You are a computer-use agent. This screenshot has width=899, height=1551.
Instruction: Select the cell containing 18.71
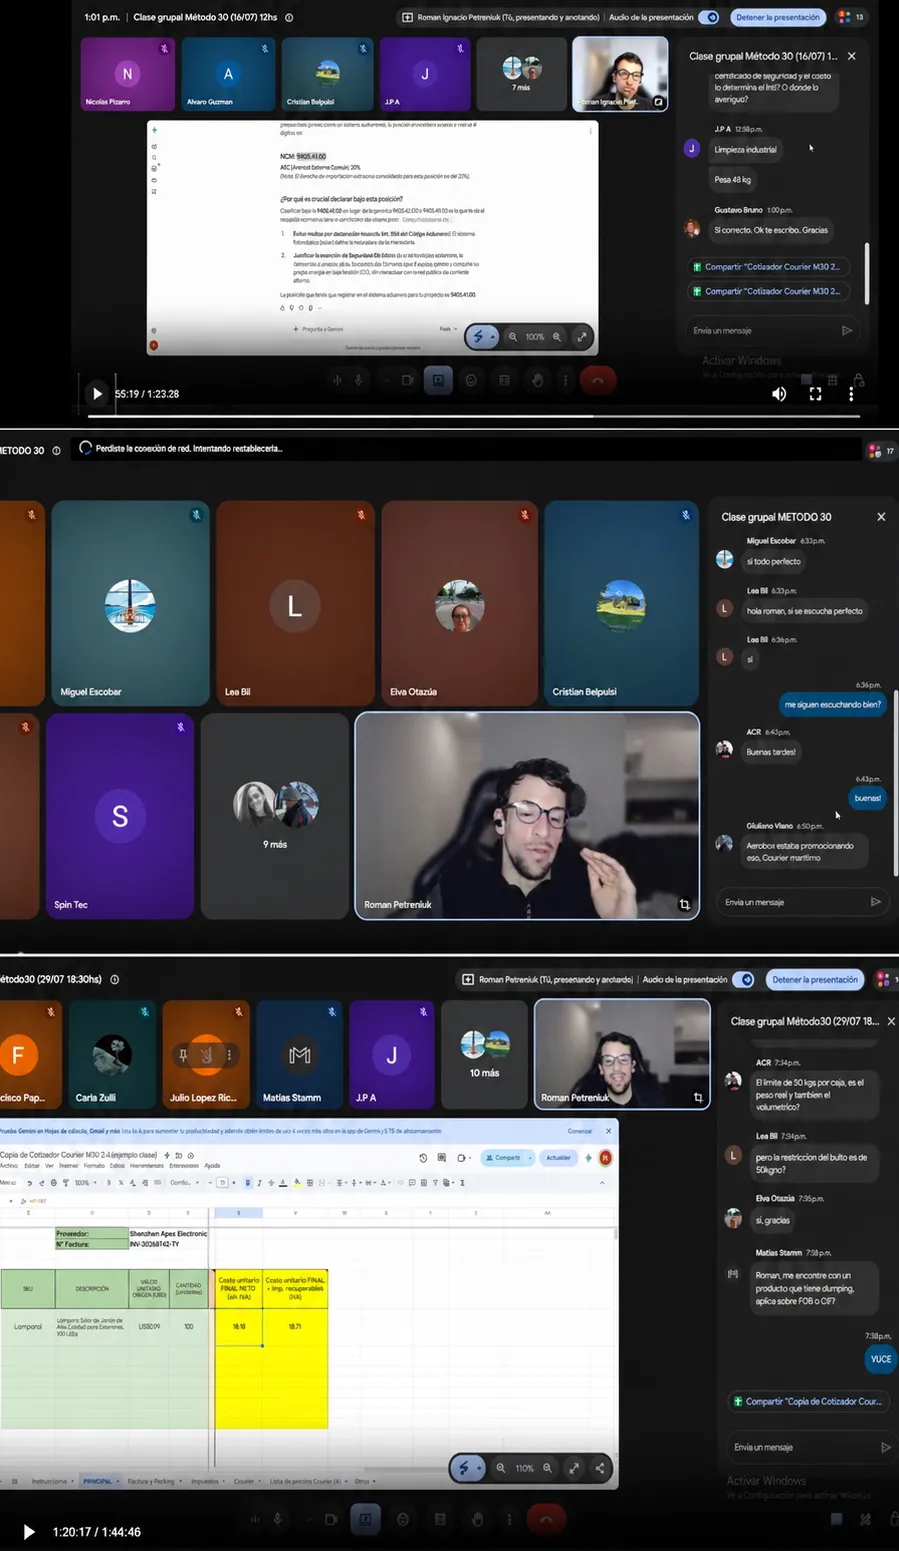[x=295, y=1326]
